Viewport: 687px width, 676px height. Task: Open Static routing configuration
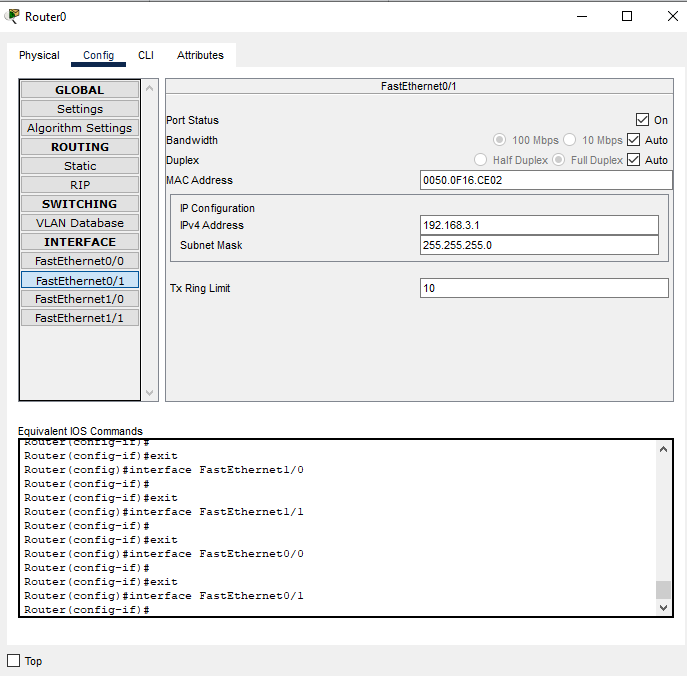80,166
